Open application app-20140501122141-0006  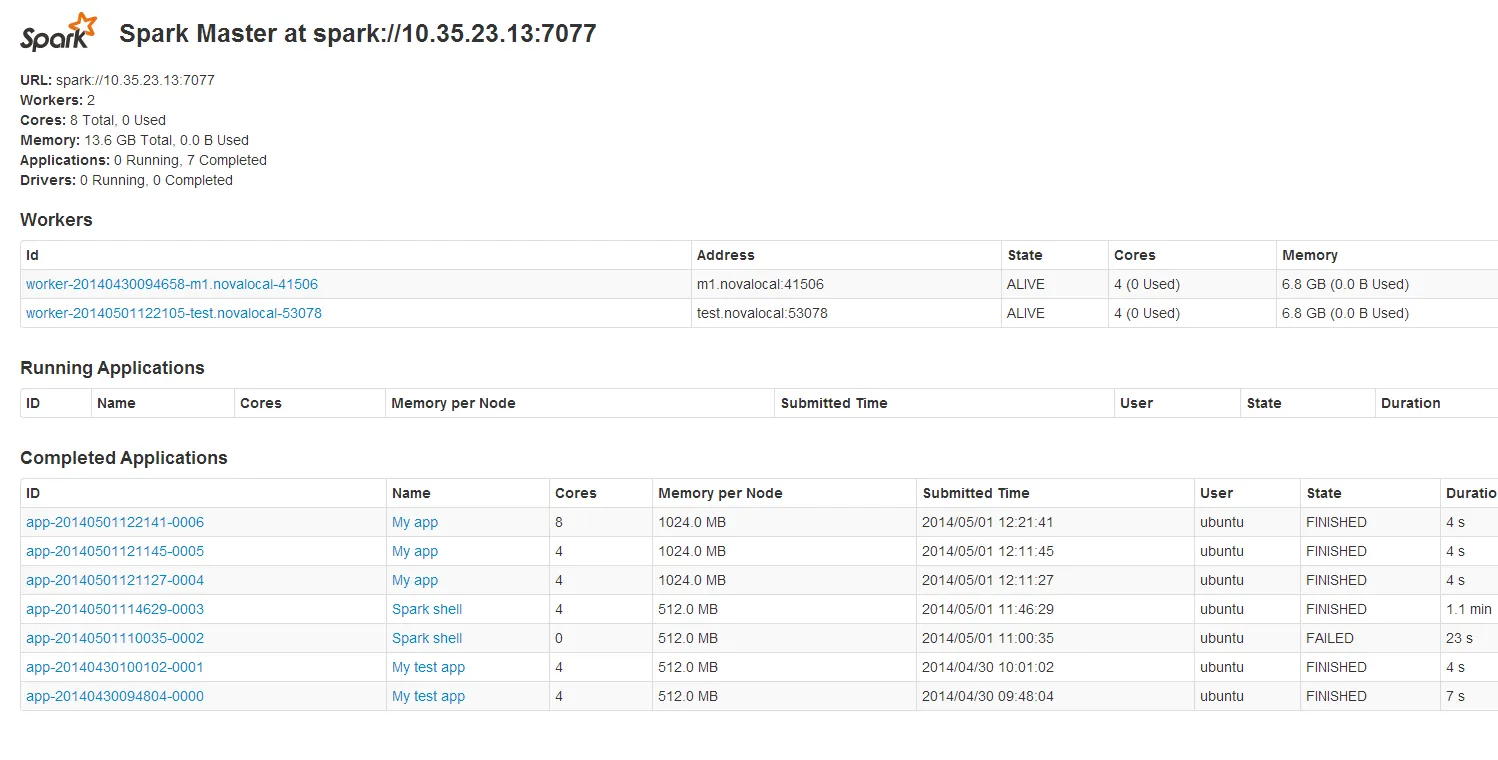115,522
